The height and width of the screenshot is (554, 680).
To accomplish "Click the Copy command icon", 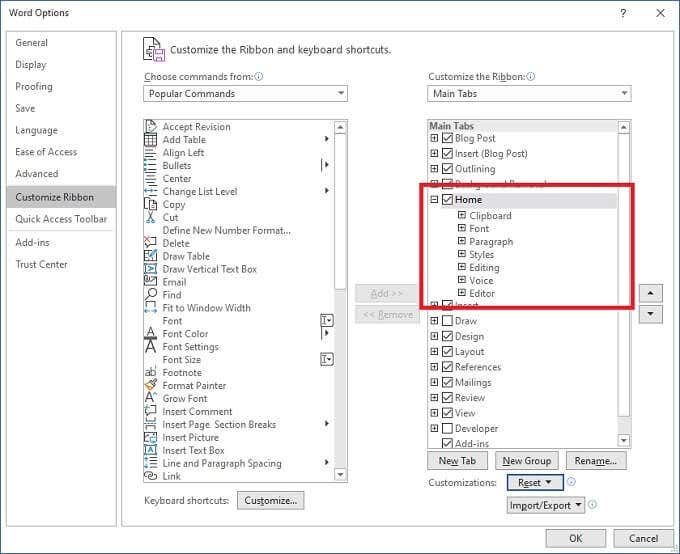I will 150,204.
